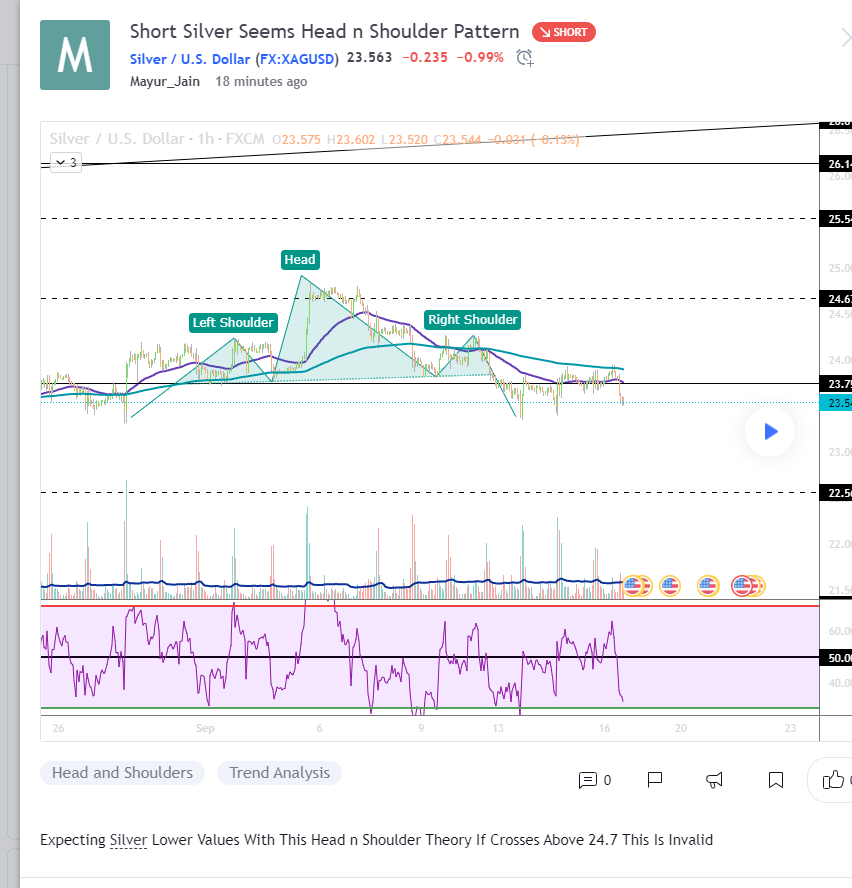Select the Left Shoulder chart label
The height and width of the screenshot is (888, 852).
tap(233, 322)
